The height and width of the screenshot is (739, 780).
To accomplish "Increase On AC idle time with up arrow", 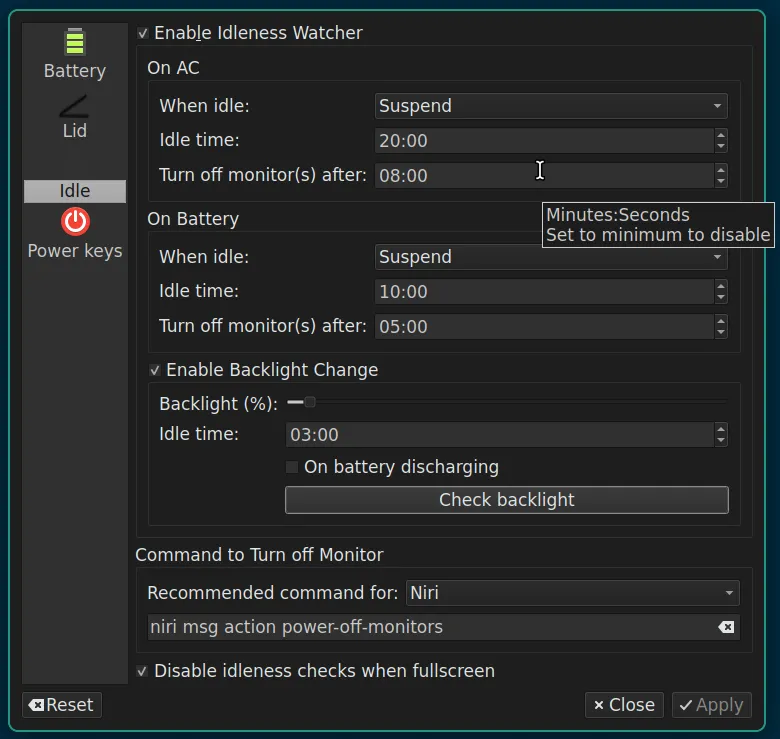I will tap(721, 135).
